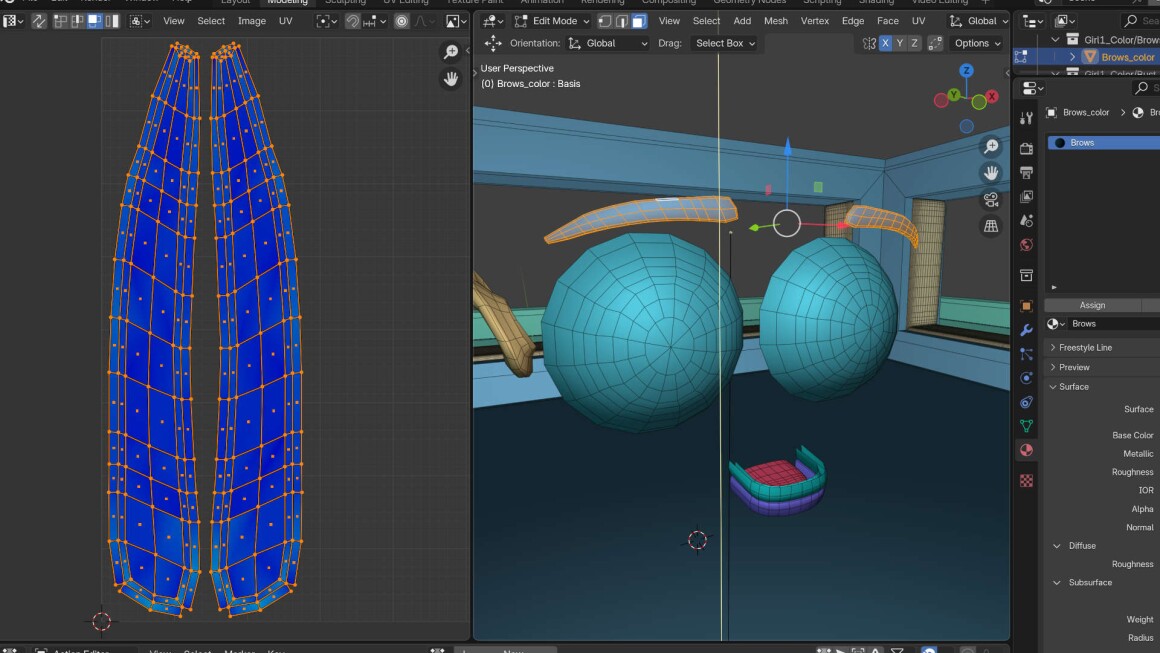Switch to face select mode in viewport
The width and height of the screenshot is (1160, 653).
tap(639, 21)
